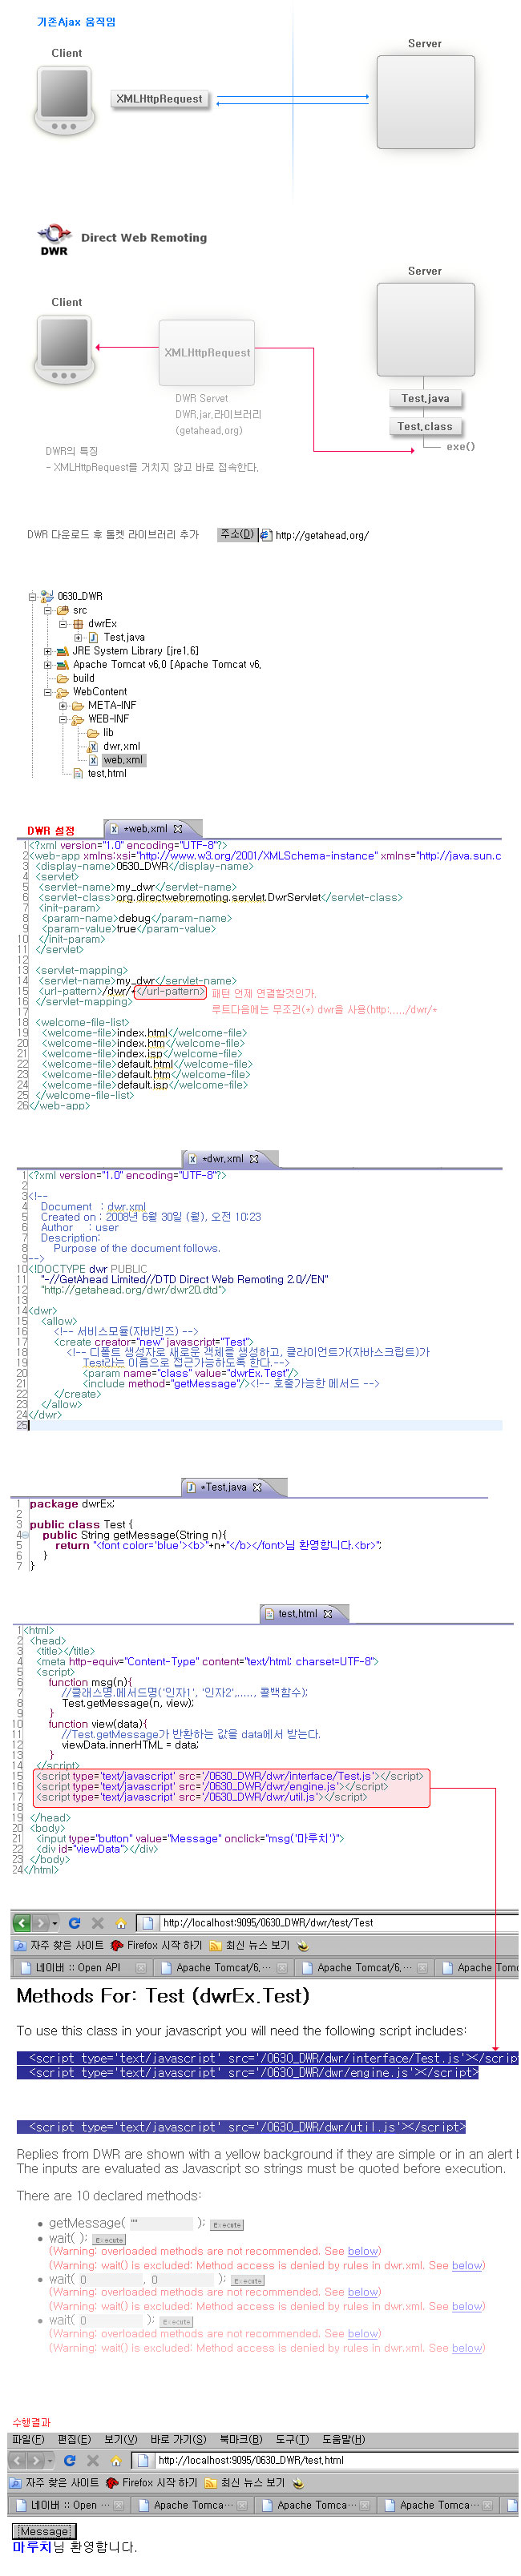Collapse the src folder in project tree

point(47,610)
